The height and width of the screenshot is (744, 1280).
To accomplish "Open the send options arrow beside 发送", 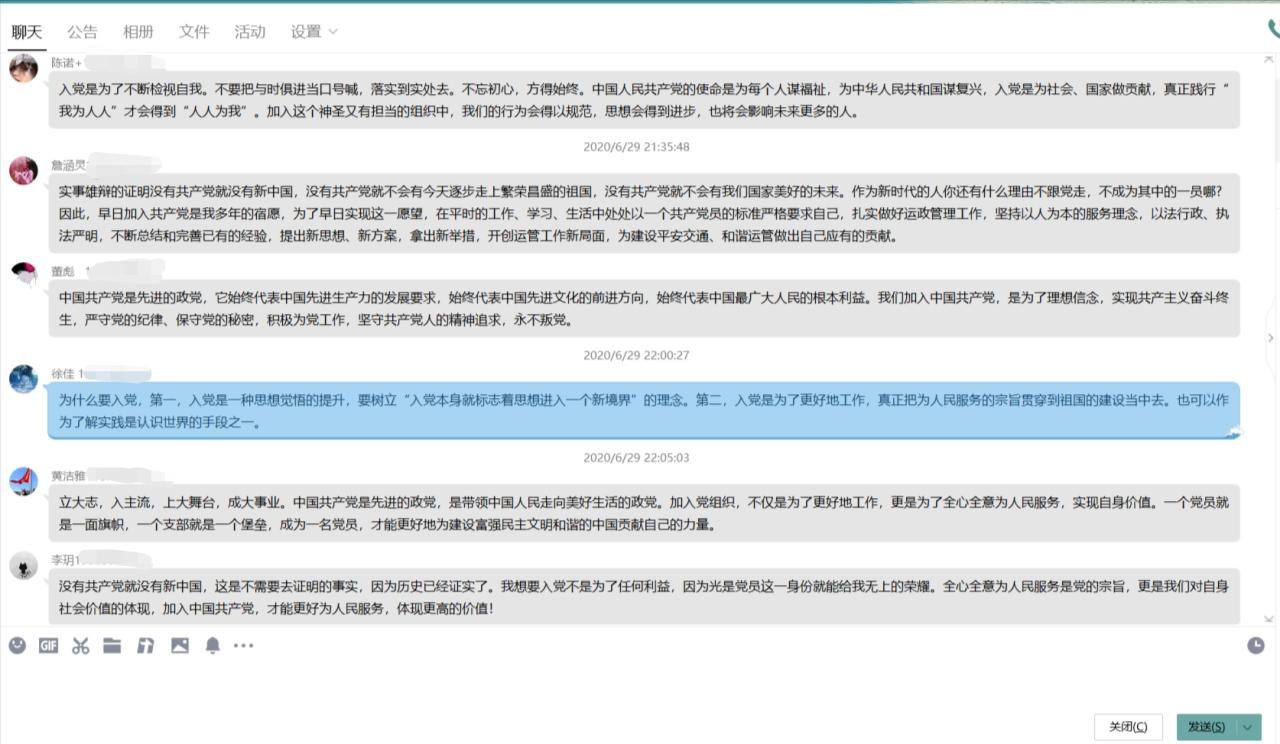I will tap(1248, 727).
